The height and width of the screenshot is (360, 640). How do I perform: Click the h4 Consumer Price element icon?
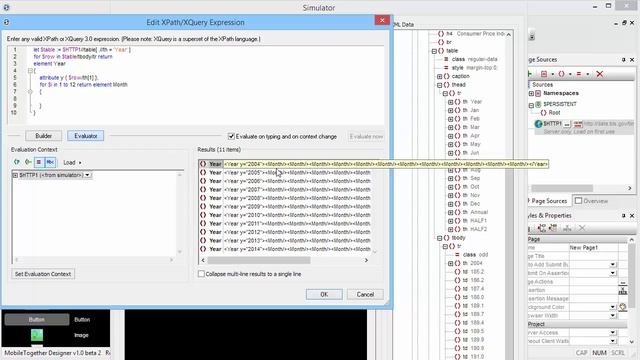pos(441,33)
